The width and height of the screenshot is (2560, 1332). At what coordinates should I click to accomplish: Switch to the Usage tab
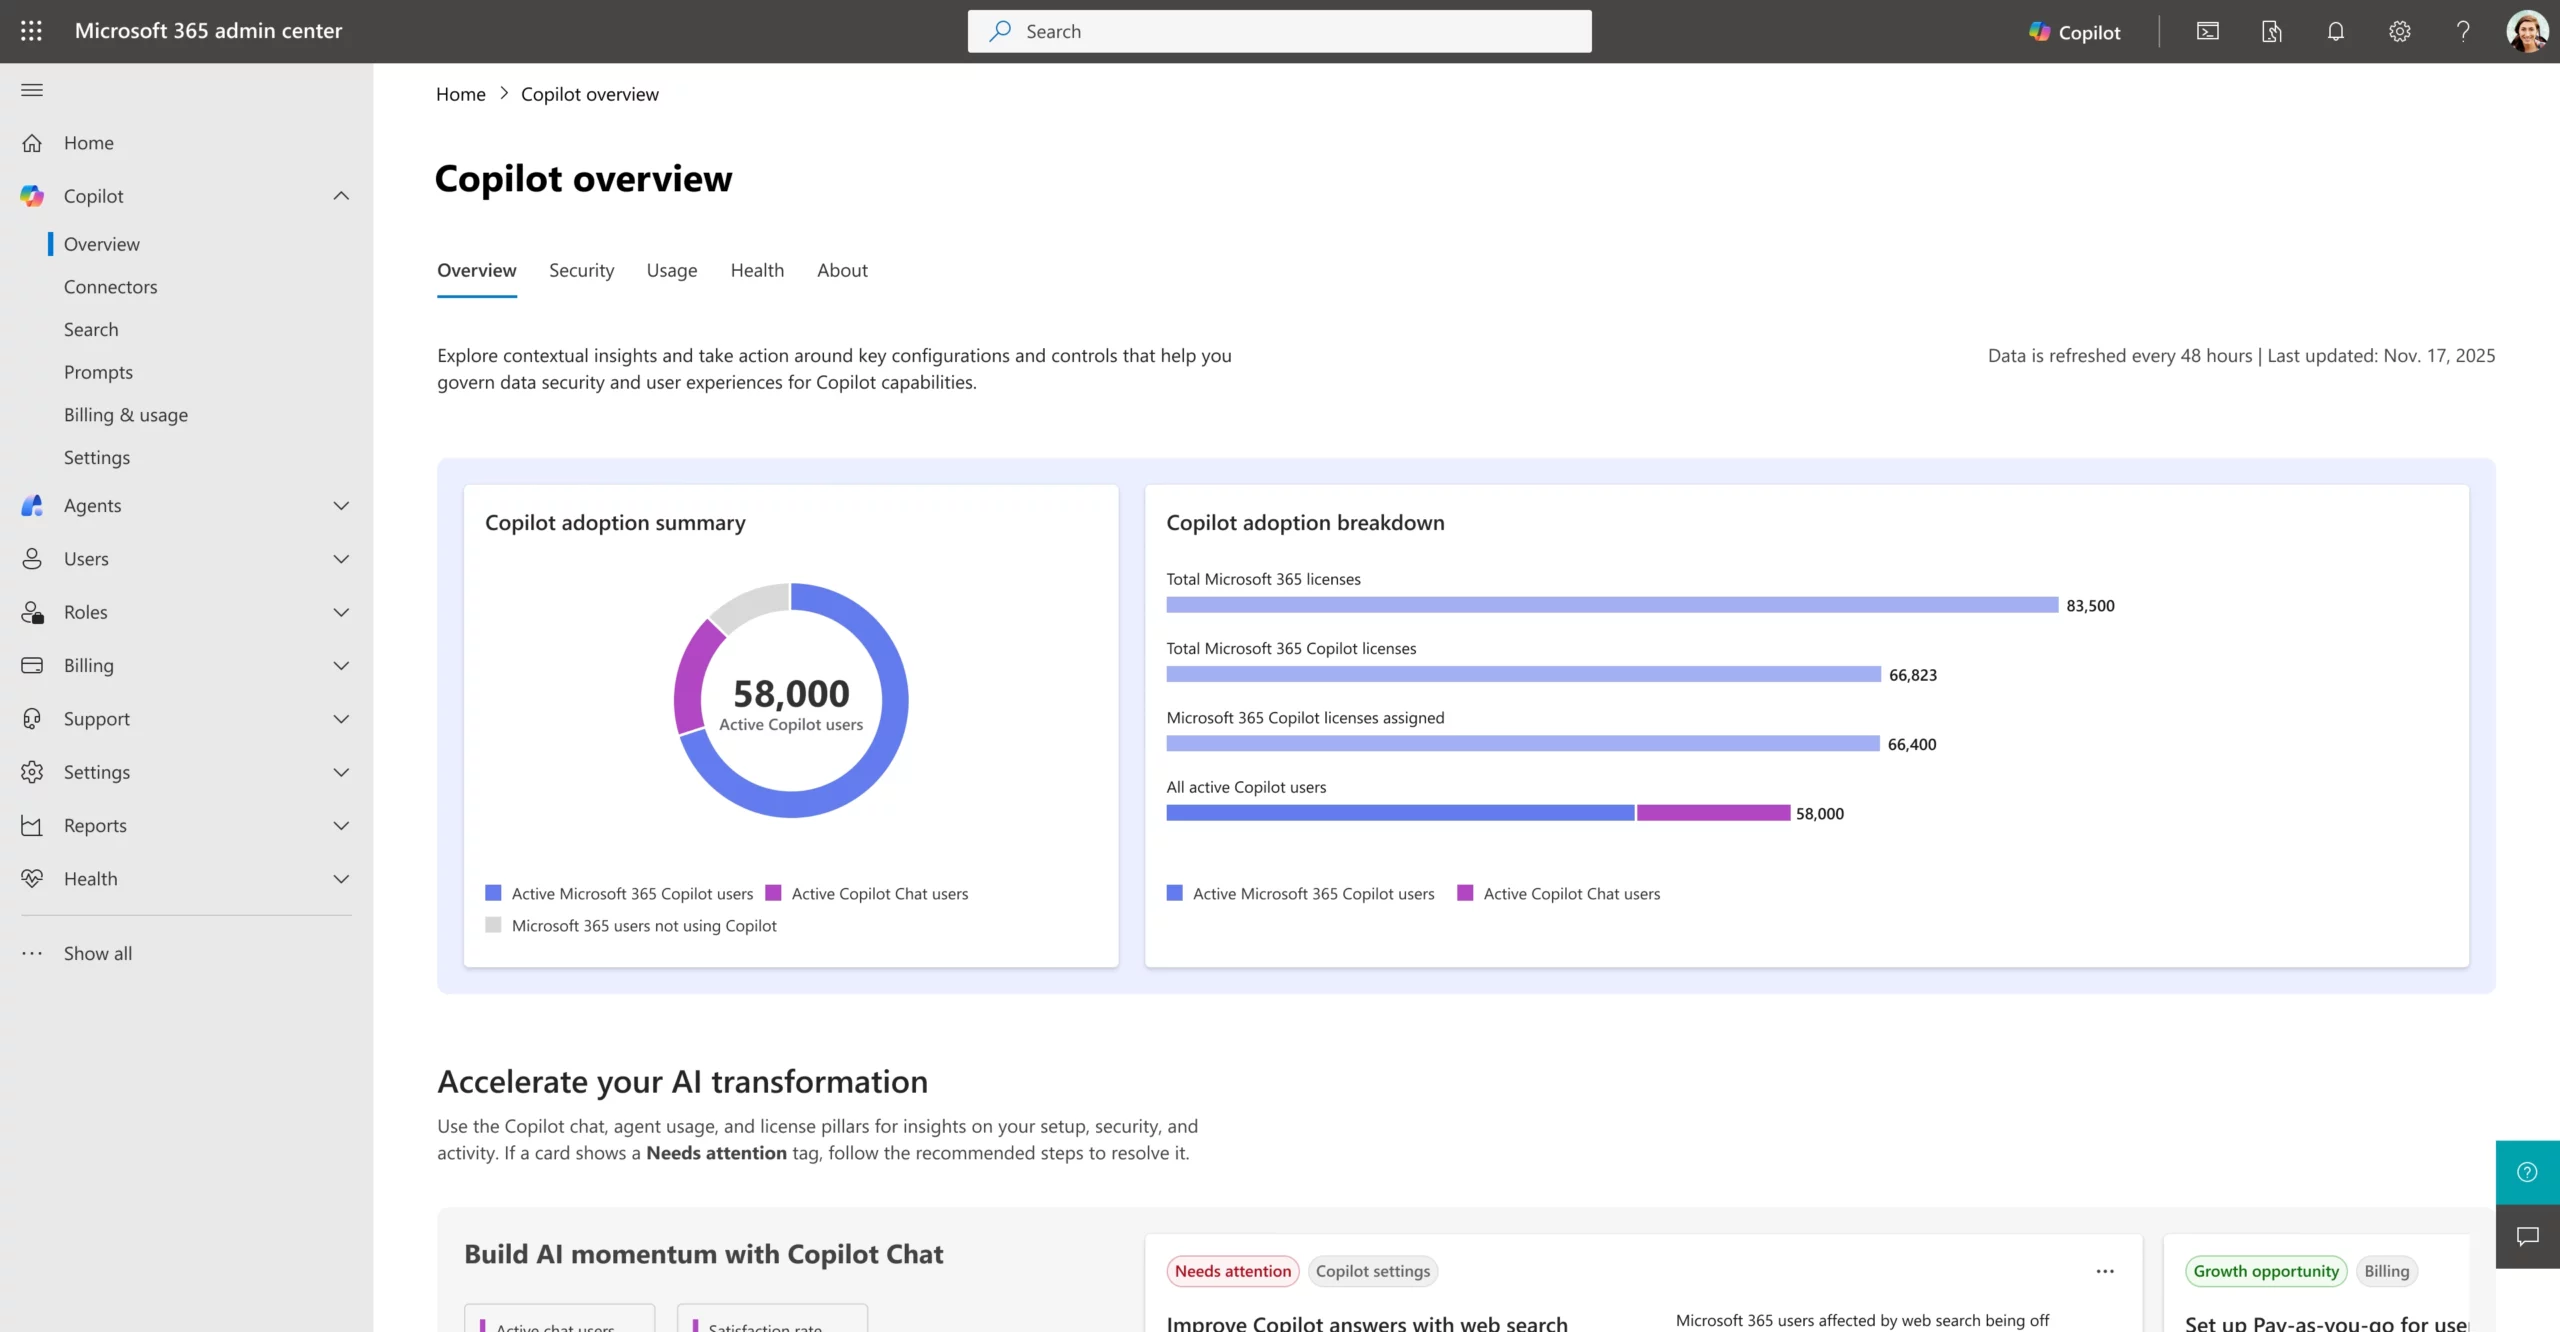tap(671, 270)
